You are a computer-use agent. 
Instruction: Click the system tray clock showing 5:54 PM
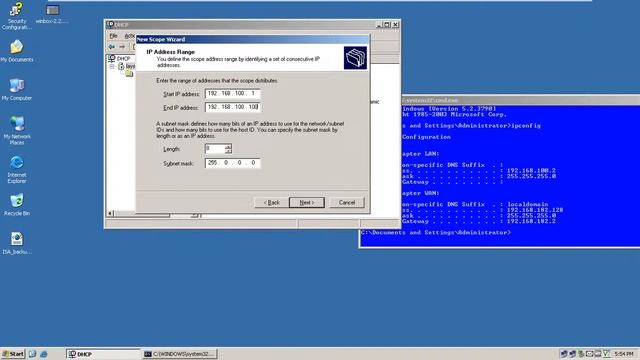[624, 354]
